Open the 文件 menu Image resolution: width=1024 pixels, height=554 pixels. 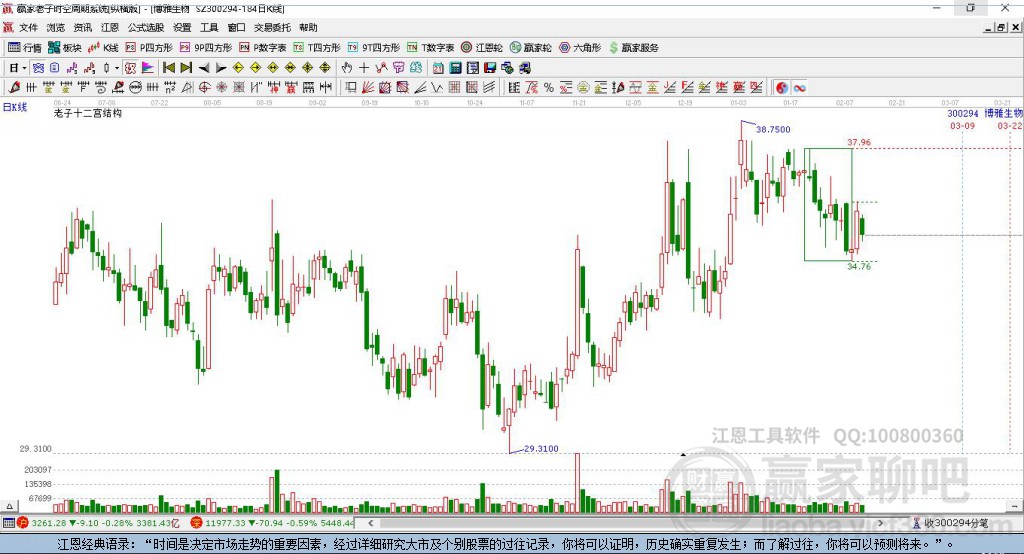(x=28, y=27)
